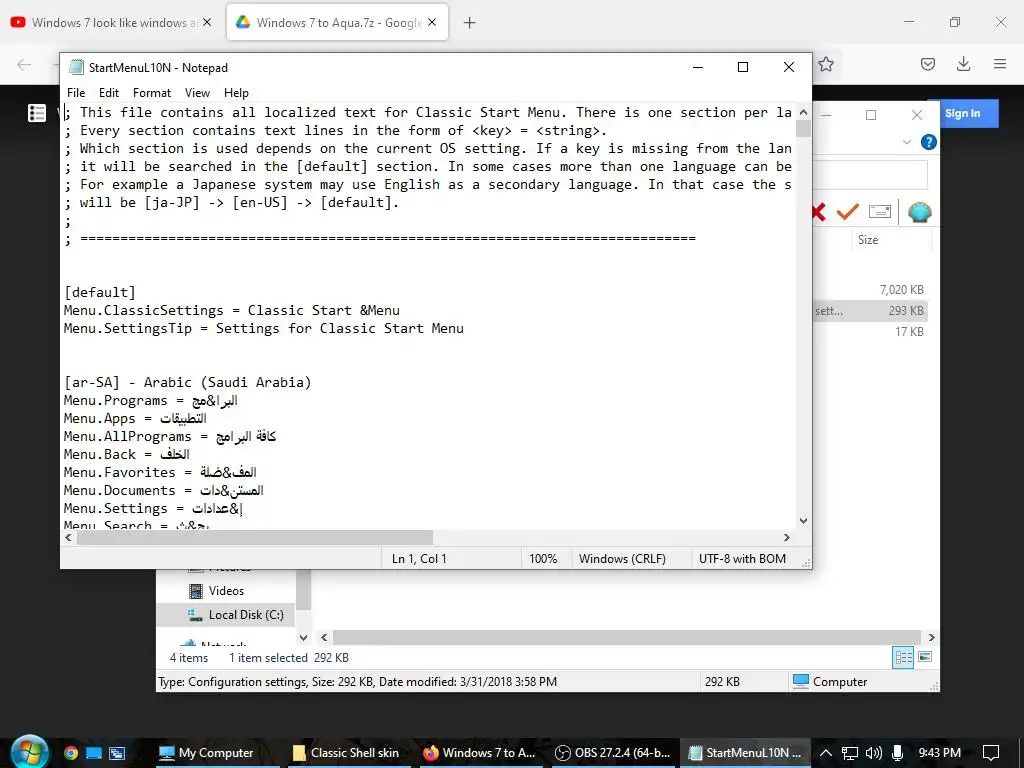Image resolution: width=1024 pixels, height=768 pixels.
Task: Switch to the Firefox taskbar window
Action: coord(479,752)
